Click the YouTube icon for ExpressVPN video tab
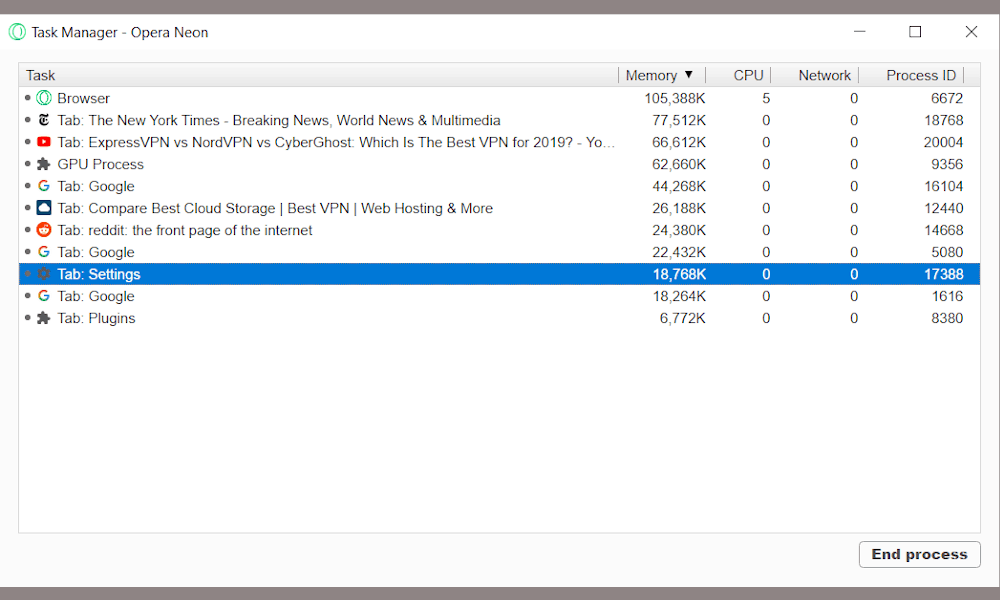 (x=44, y=142)
